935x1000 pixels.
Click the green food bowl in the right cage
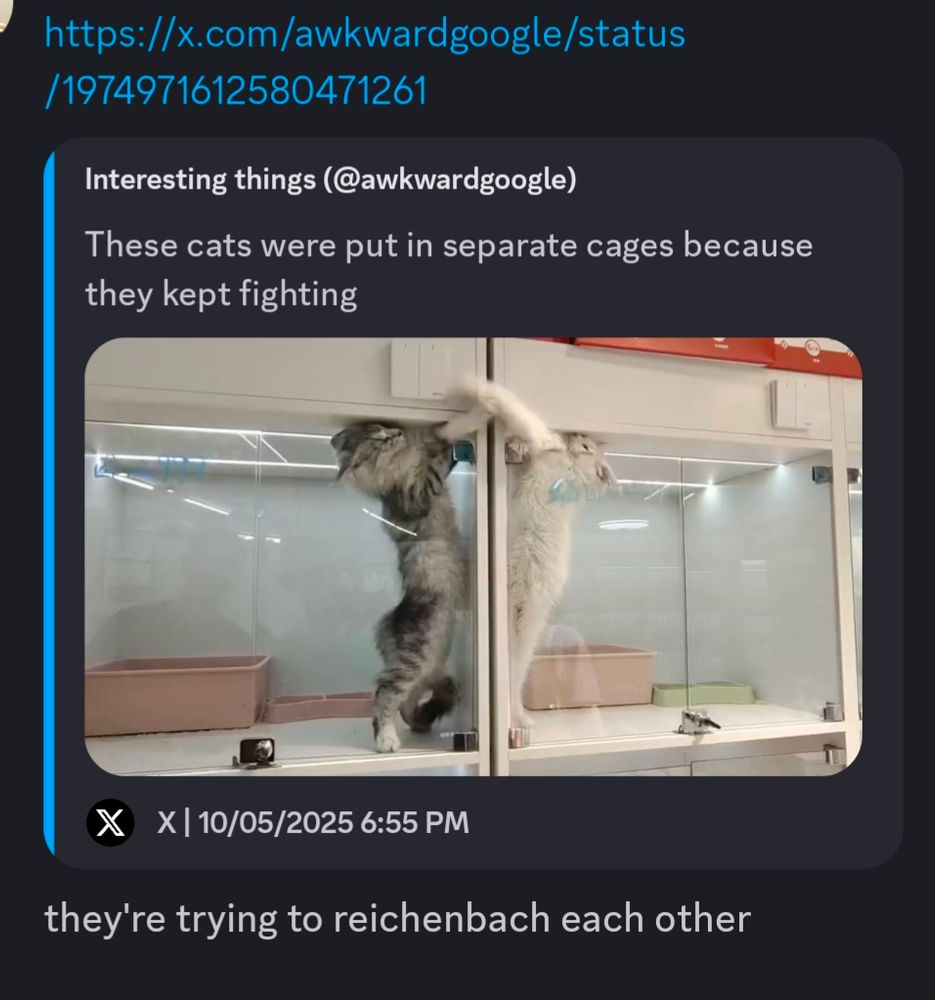[703, 693]
